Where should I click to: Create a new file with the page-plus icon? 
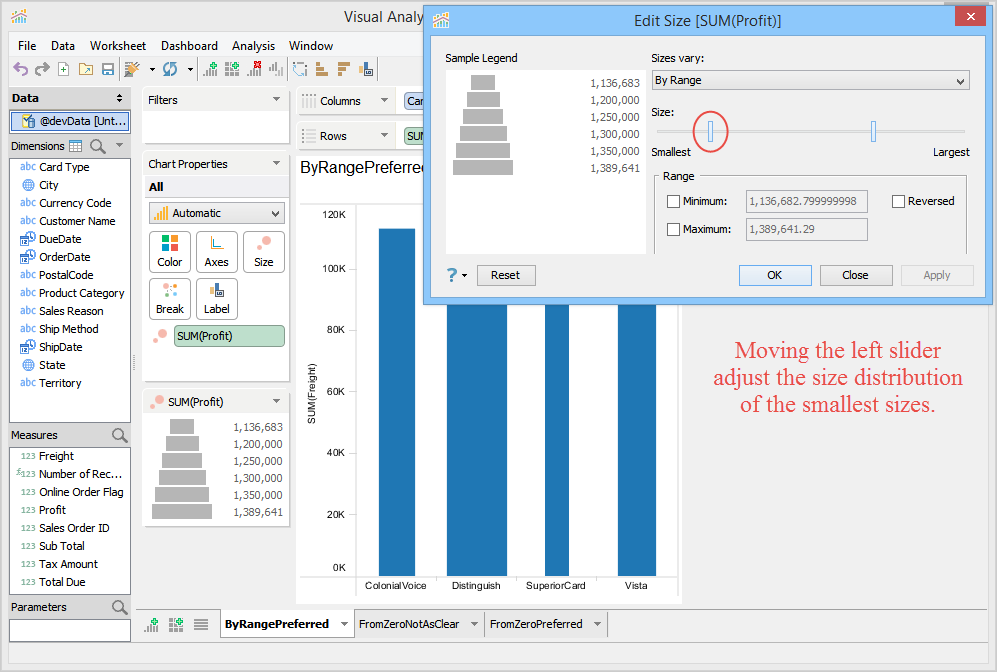click(x=64, y=69)
